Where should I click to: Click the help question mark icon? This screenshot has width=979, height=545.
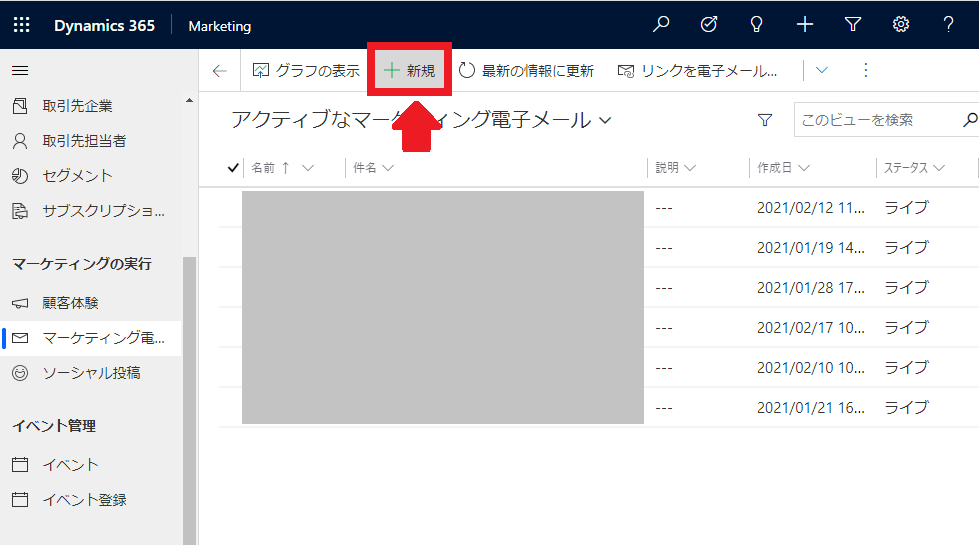(x=949, y=25)
